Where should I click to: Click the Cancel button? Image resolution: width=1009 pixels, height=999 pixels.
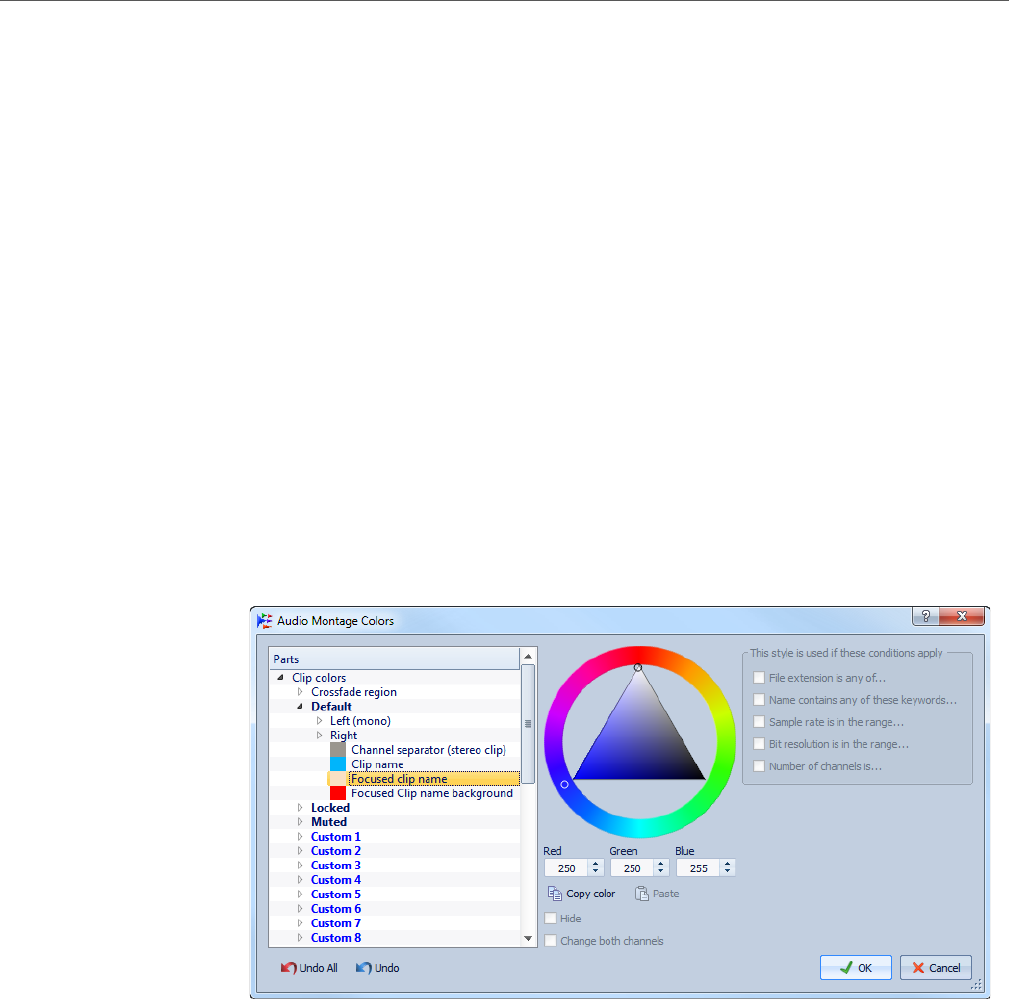936,967
